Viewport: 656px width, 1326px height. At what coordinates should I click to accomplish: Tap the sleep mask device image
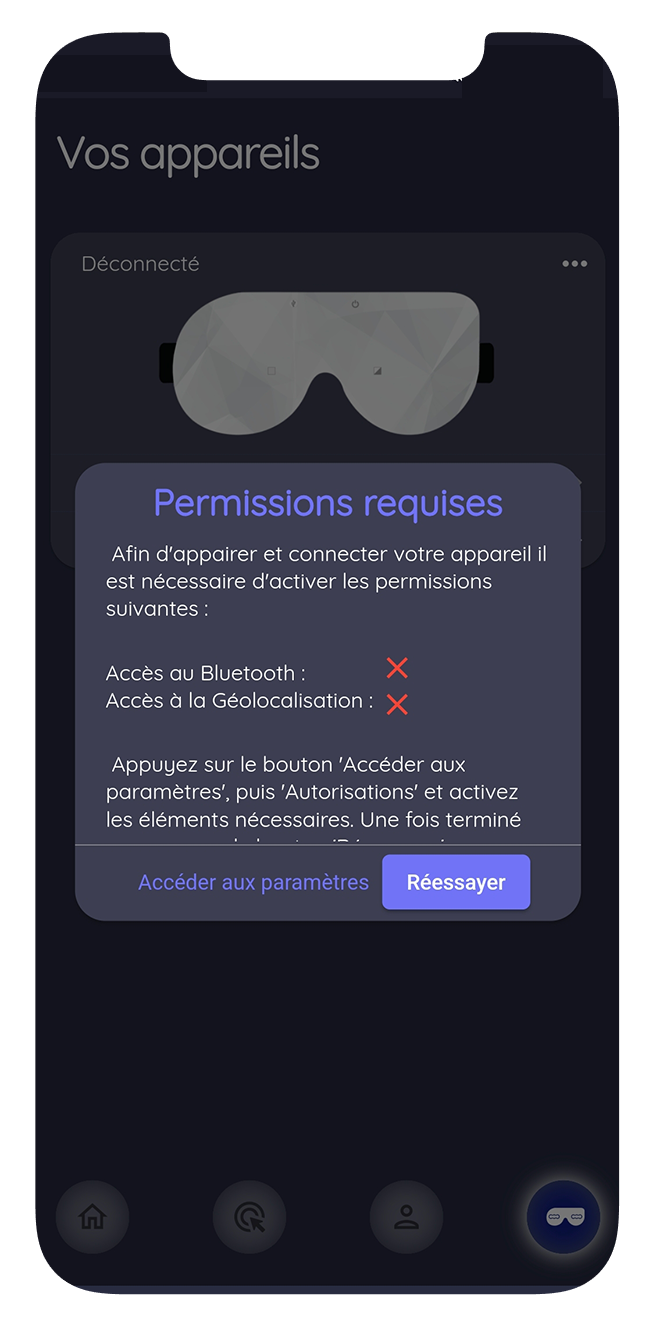pos(326,363)
